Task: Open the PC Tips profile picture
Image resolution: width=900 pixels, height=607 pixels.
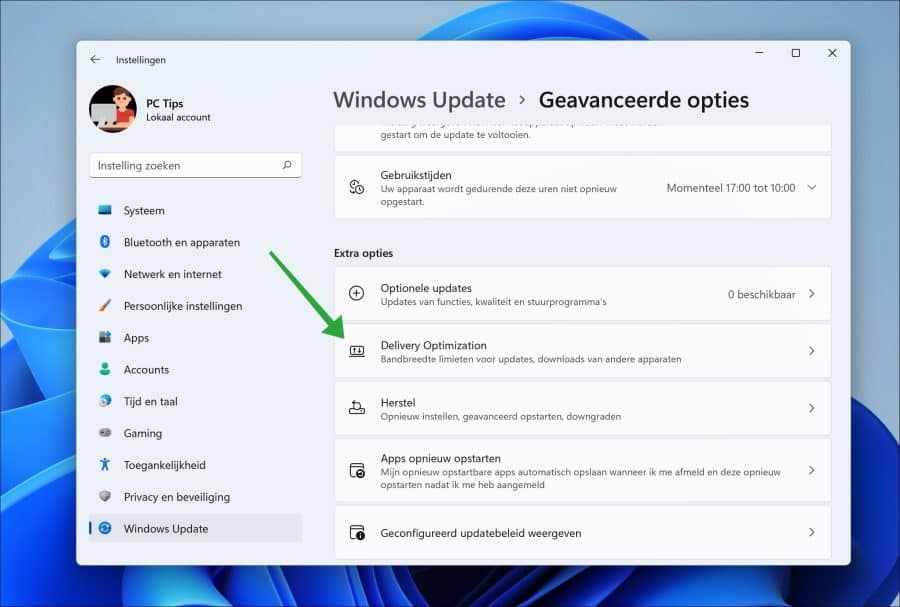Action: 113,109
